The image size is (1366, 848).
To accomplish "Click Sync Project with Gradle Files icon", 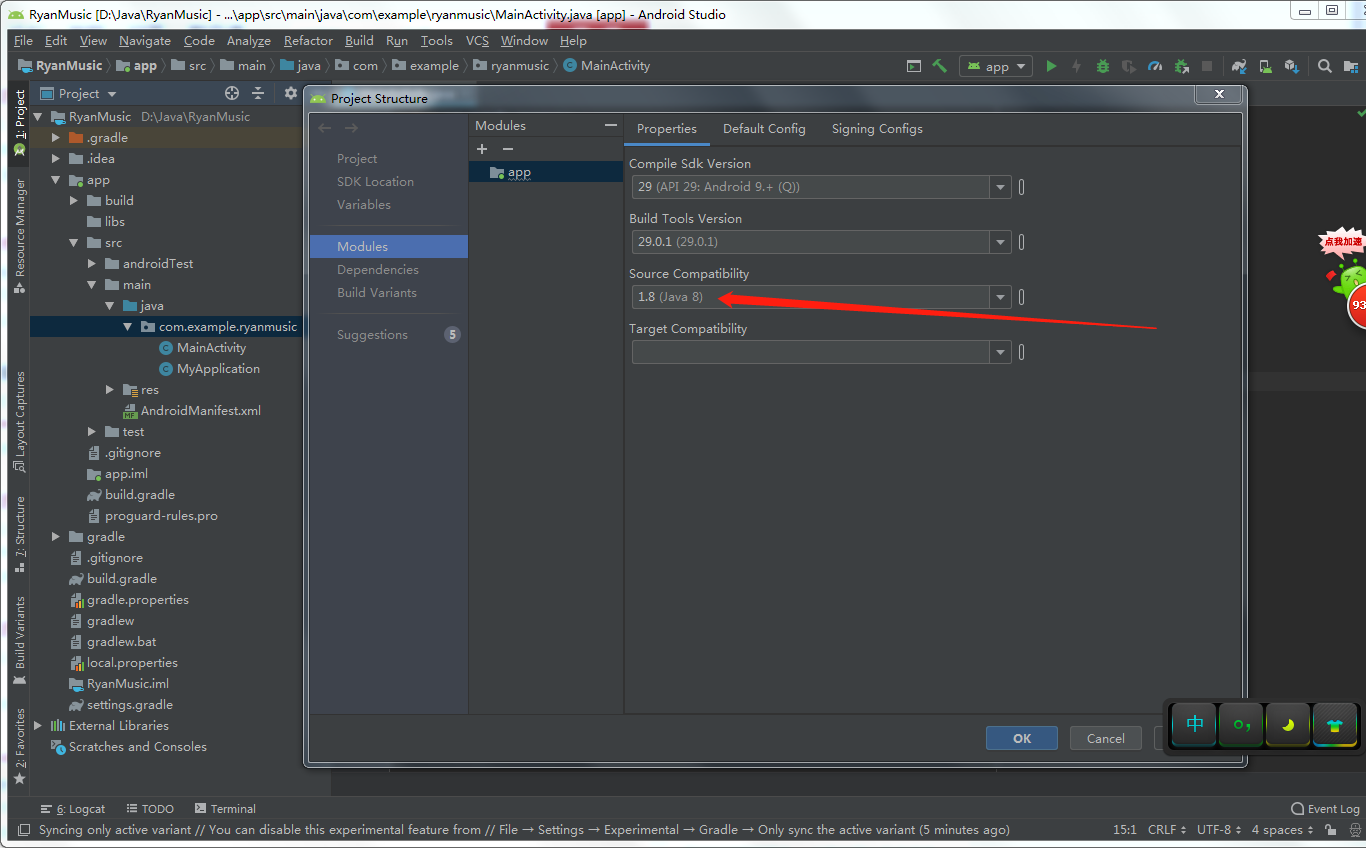I will click(1239, 66).
